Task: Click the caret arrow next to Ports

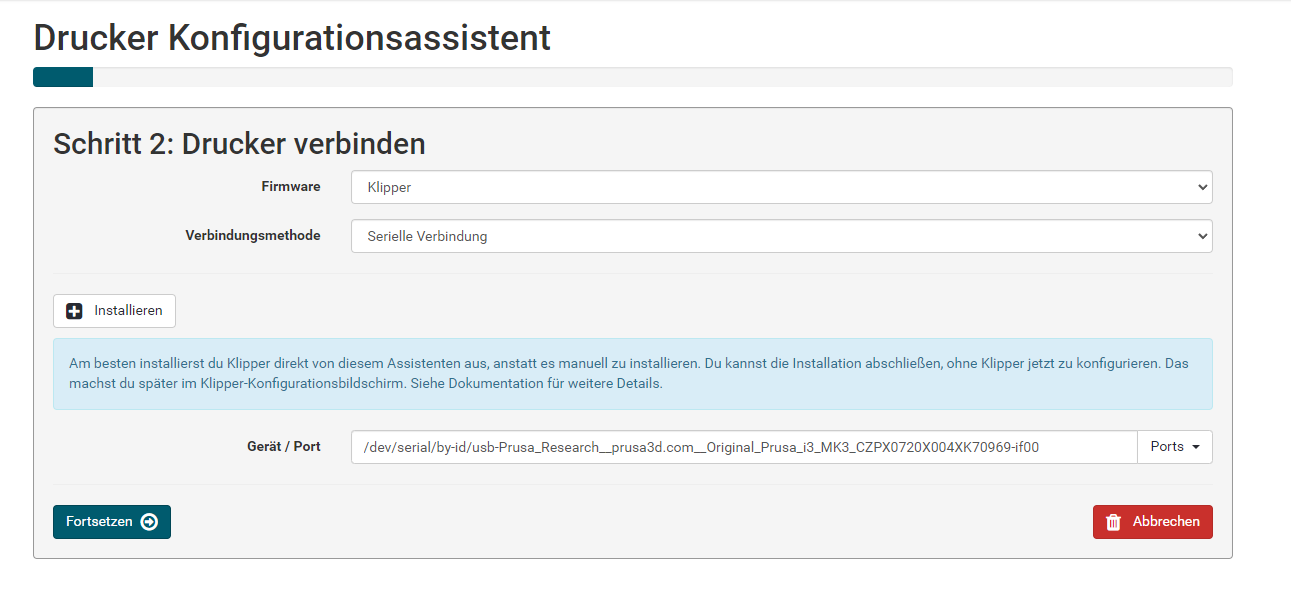Action: point(1196,447)
